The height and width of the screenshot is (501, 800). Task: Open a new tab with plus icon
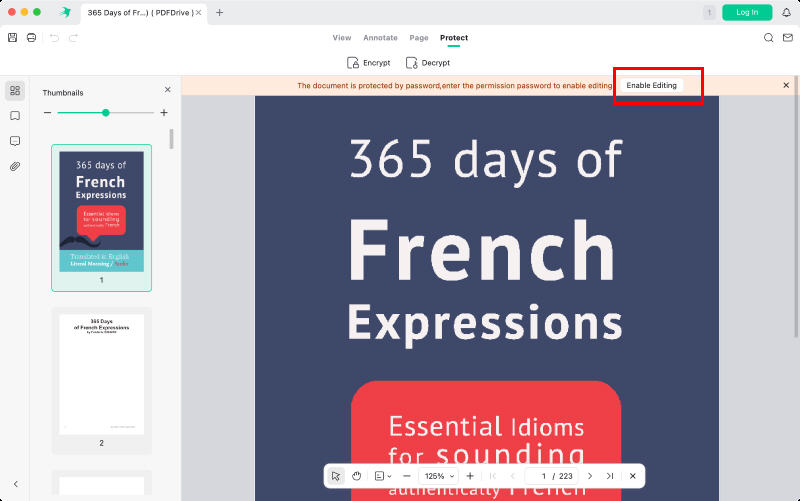[219, 12]
